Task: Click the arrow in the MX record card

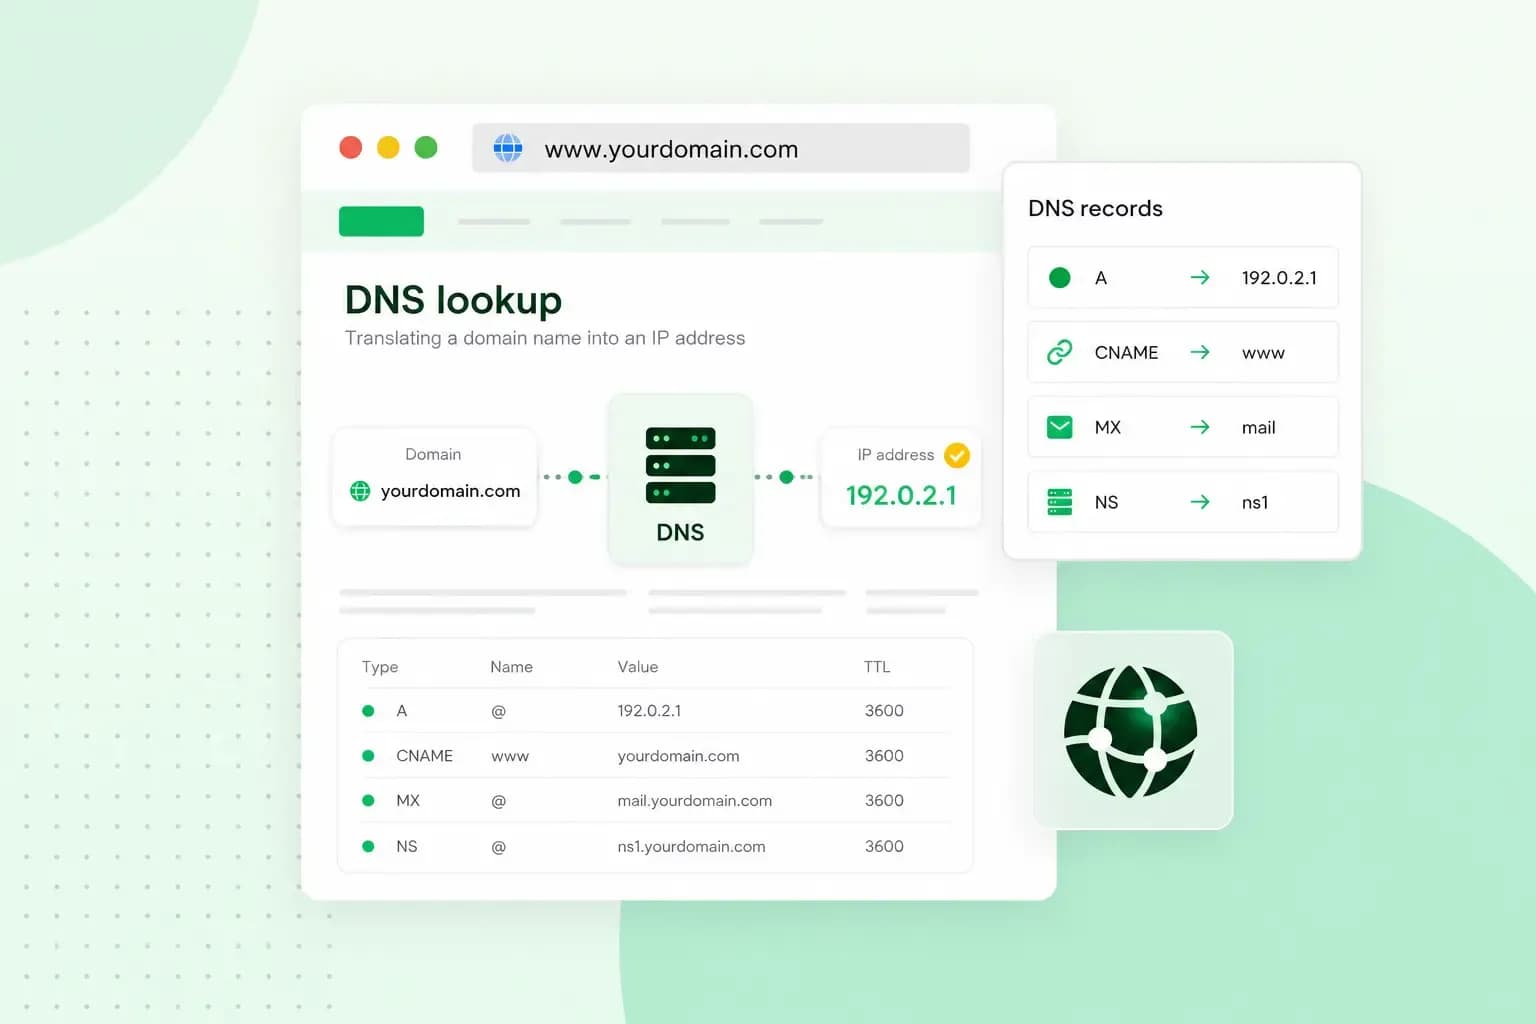Action: coord(1200,427)
